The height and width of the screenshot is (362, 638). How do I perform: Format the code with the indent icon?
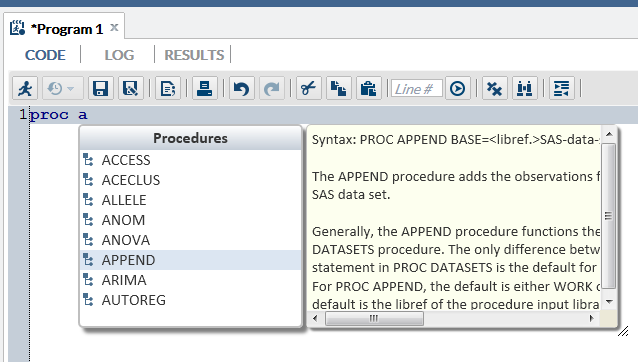562,88
